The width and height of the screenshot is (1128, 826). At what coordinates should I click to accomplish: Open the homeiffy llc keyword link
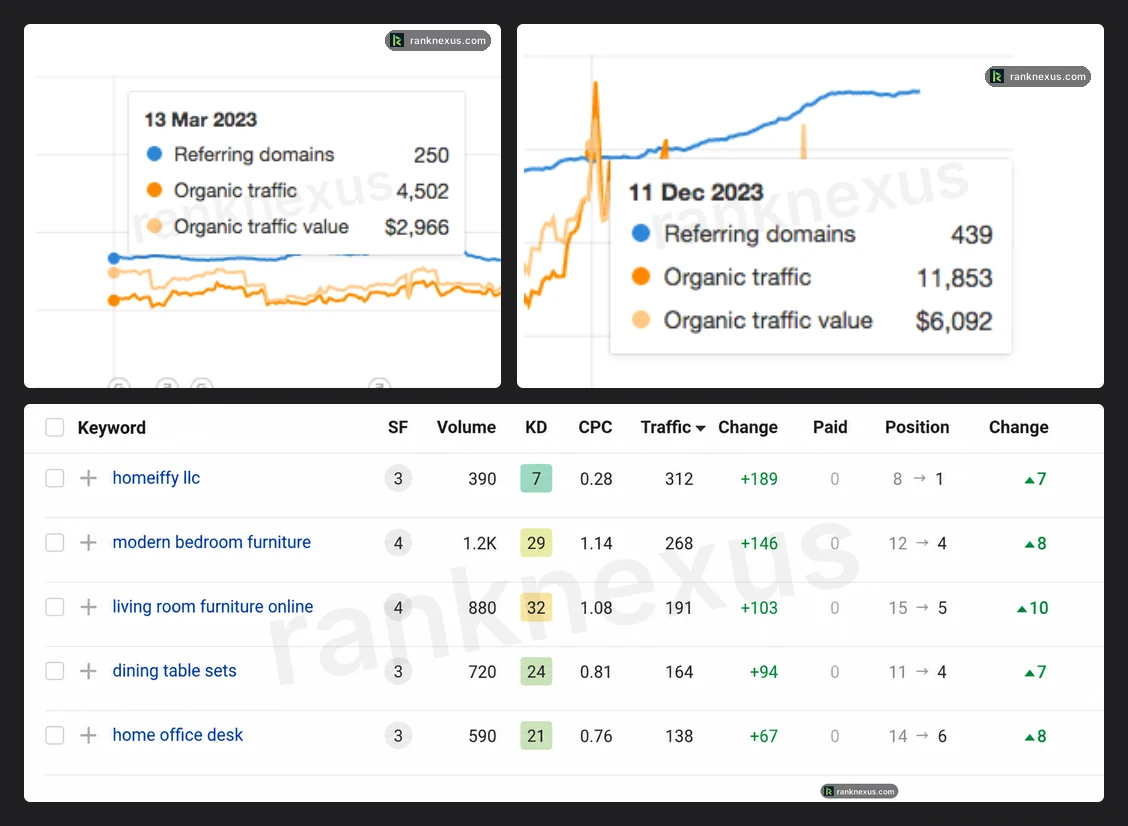[x=156, y=478]
